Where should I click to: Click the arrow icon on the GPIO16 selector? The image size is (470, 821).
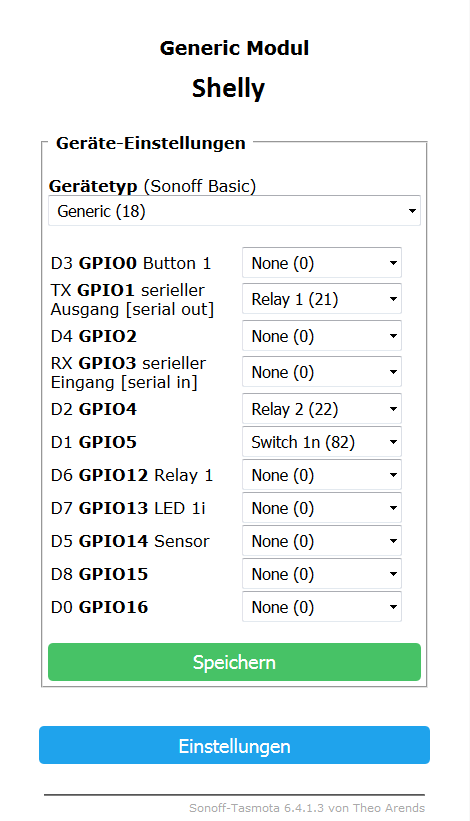point(393,607)
